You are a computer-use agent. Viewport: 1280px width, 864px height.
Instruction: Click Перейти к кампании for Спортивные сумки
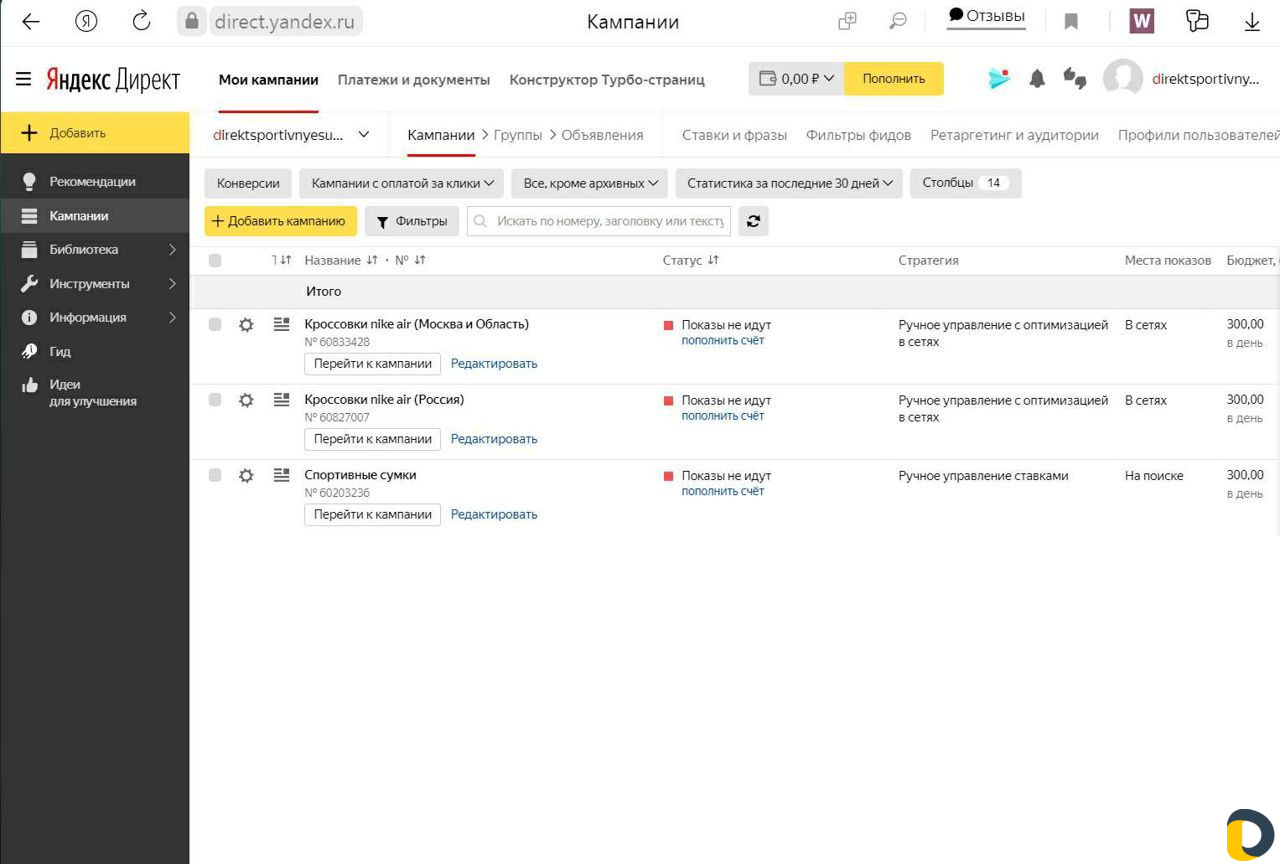coord(372,514)
